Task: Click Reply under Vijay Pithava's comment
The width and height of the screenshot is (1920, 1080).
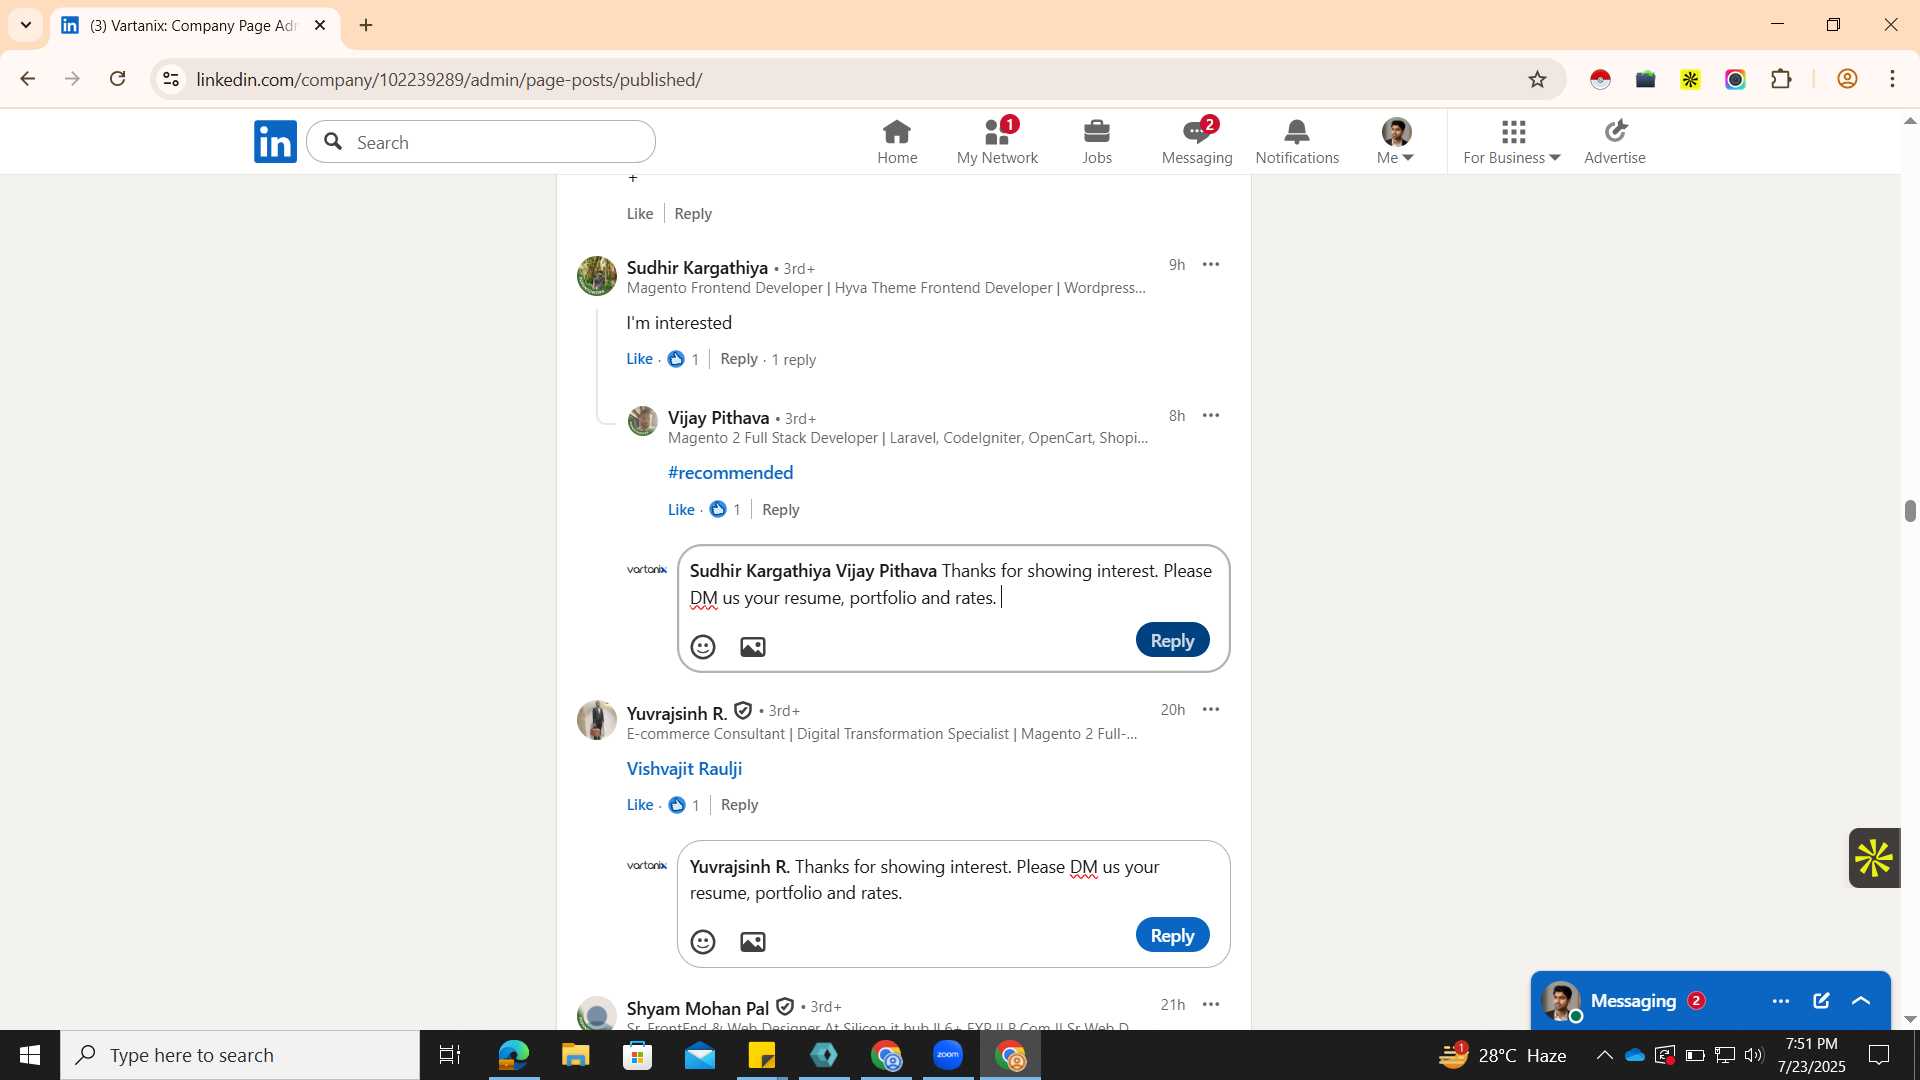Action: pos(781,510)
